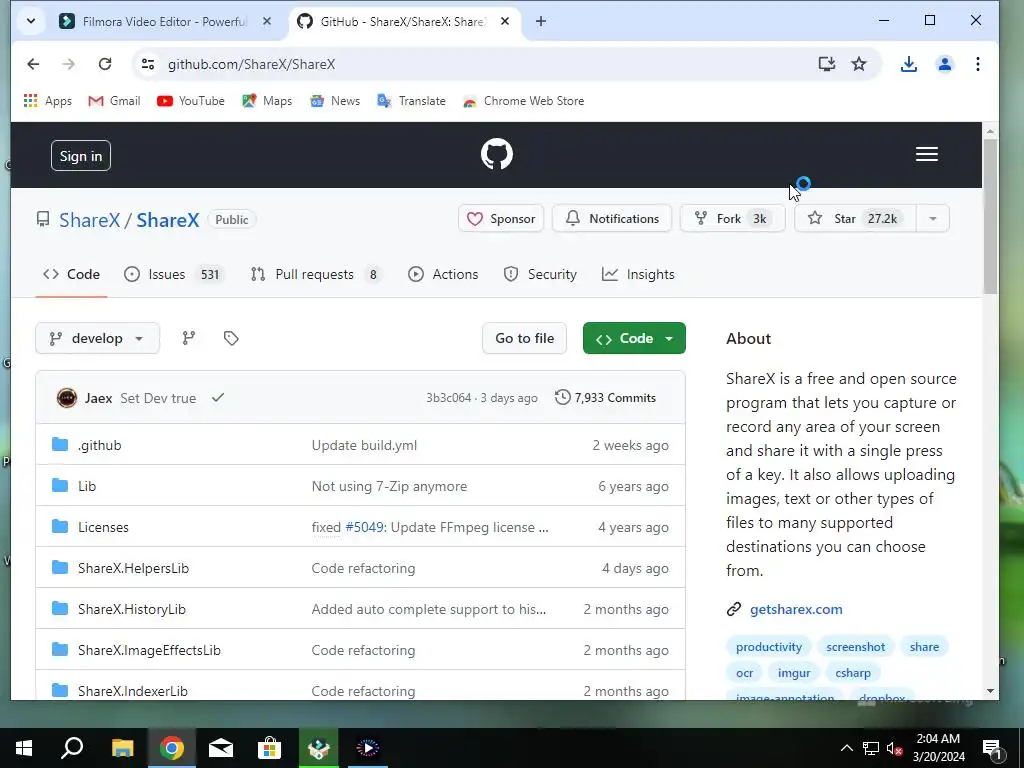Viewport: 1024px width, 768px height.
Task: Click the csharp topic tag
Action: tap(853, 673)
